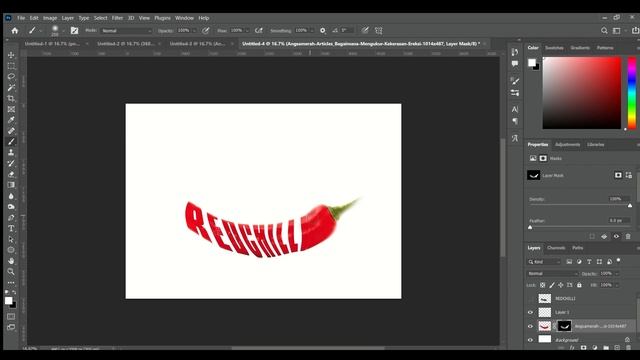Toggle pressure for opacity in options bar
This screenshot has height=360, width=640.
click(206, 31)
